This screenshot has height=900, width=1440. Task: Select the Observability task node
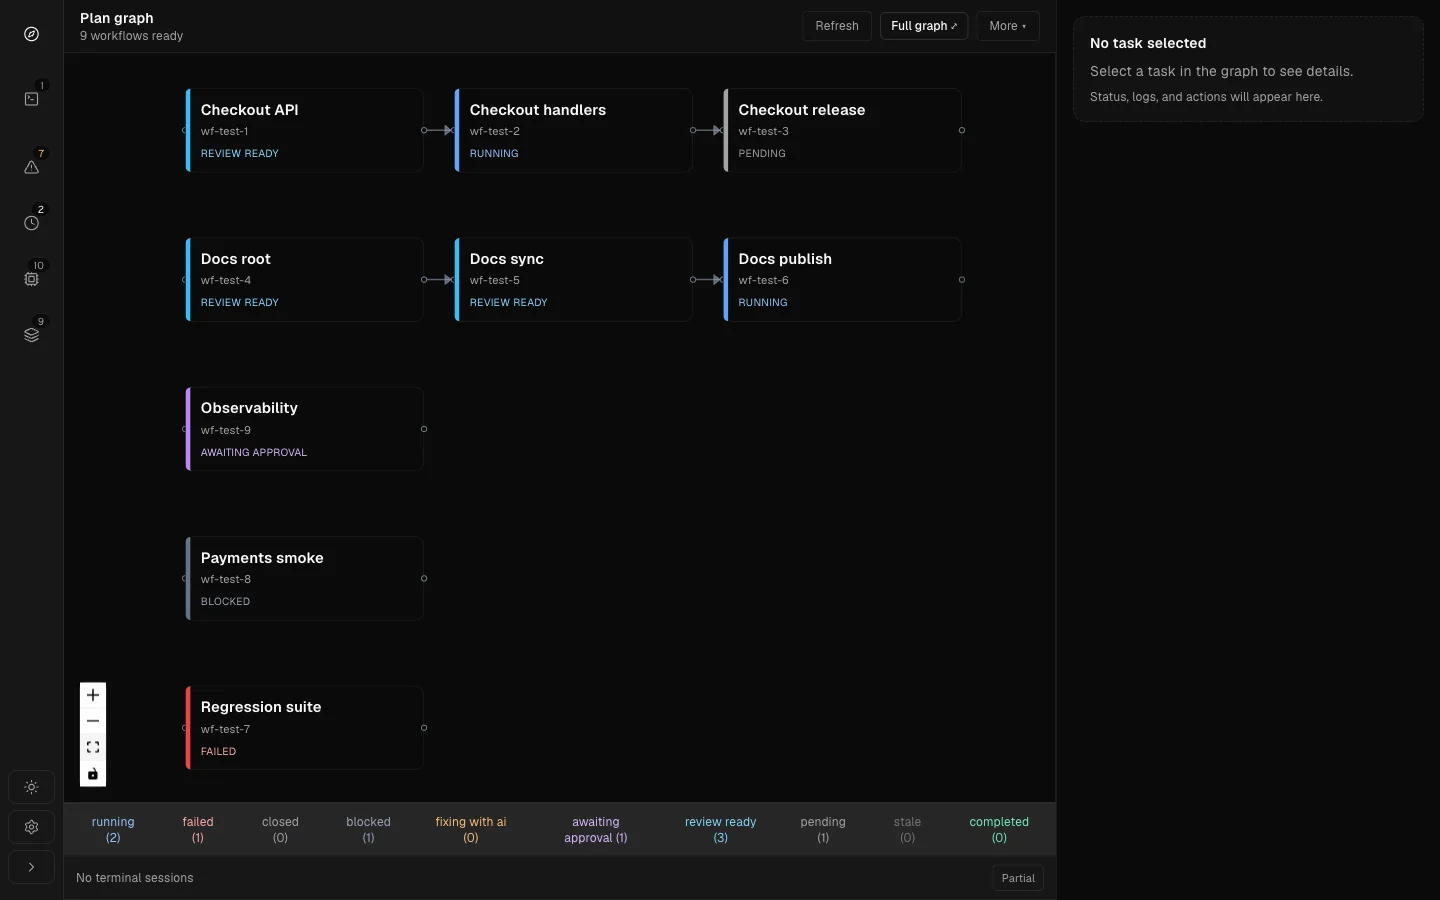[304, 429]
